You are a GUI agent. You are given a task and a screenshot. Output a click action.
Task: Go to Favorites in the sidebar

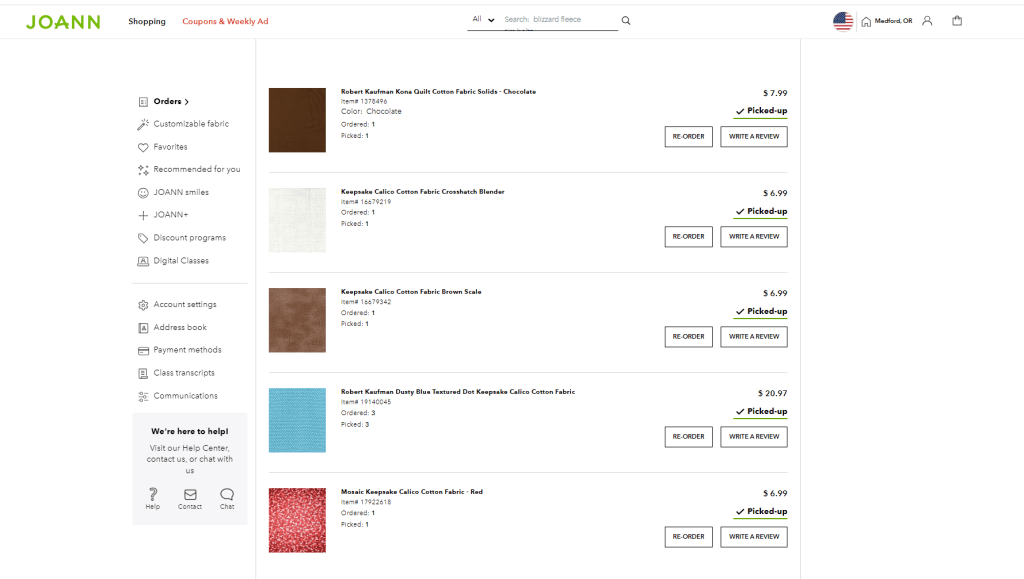pyautogui.click(x=170, y=147)
